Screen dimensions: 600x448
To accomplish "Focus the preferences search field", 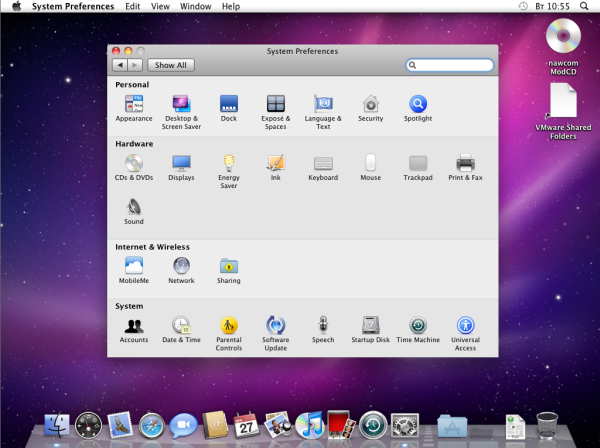I will click(450, 65).
